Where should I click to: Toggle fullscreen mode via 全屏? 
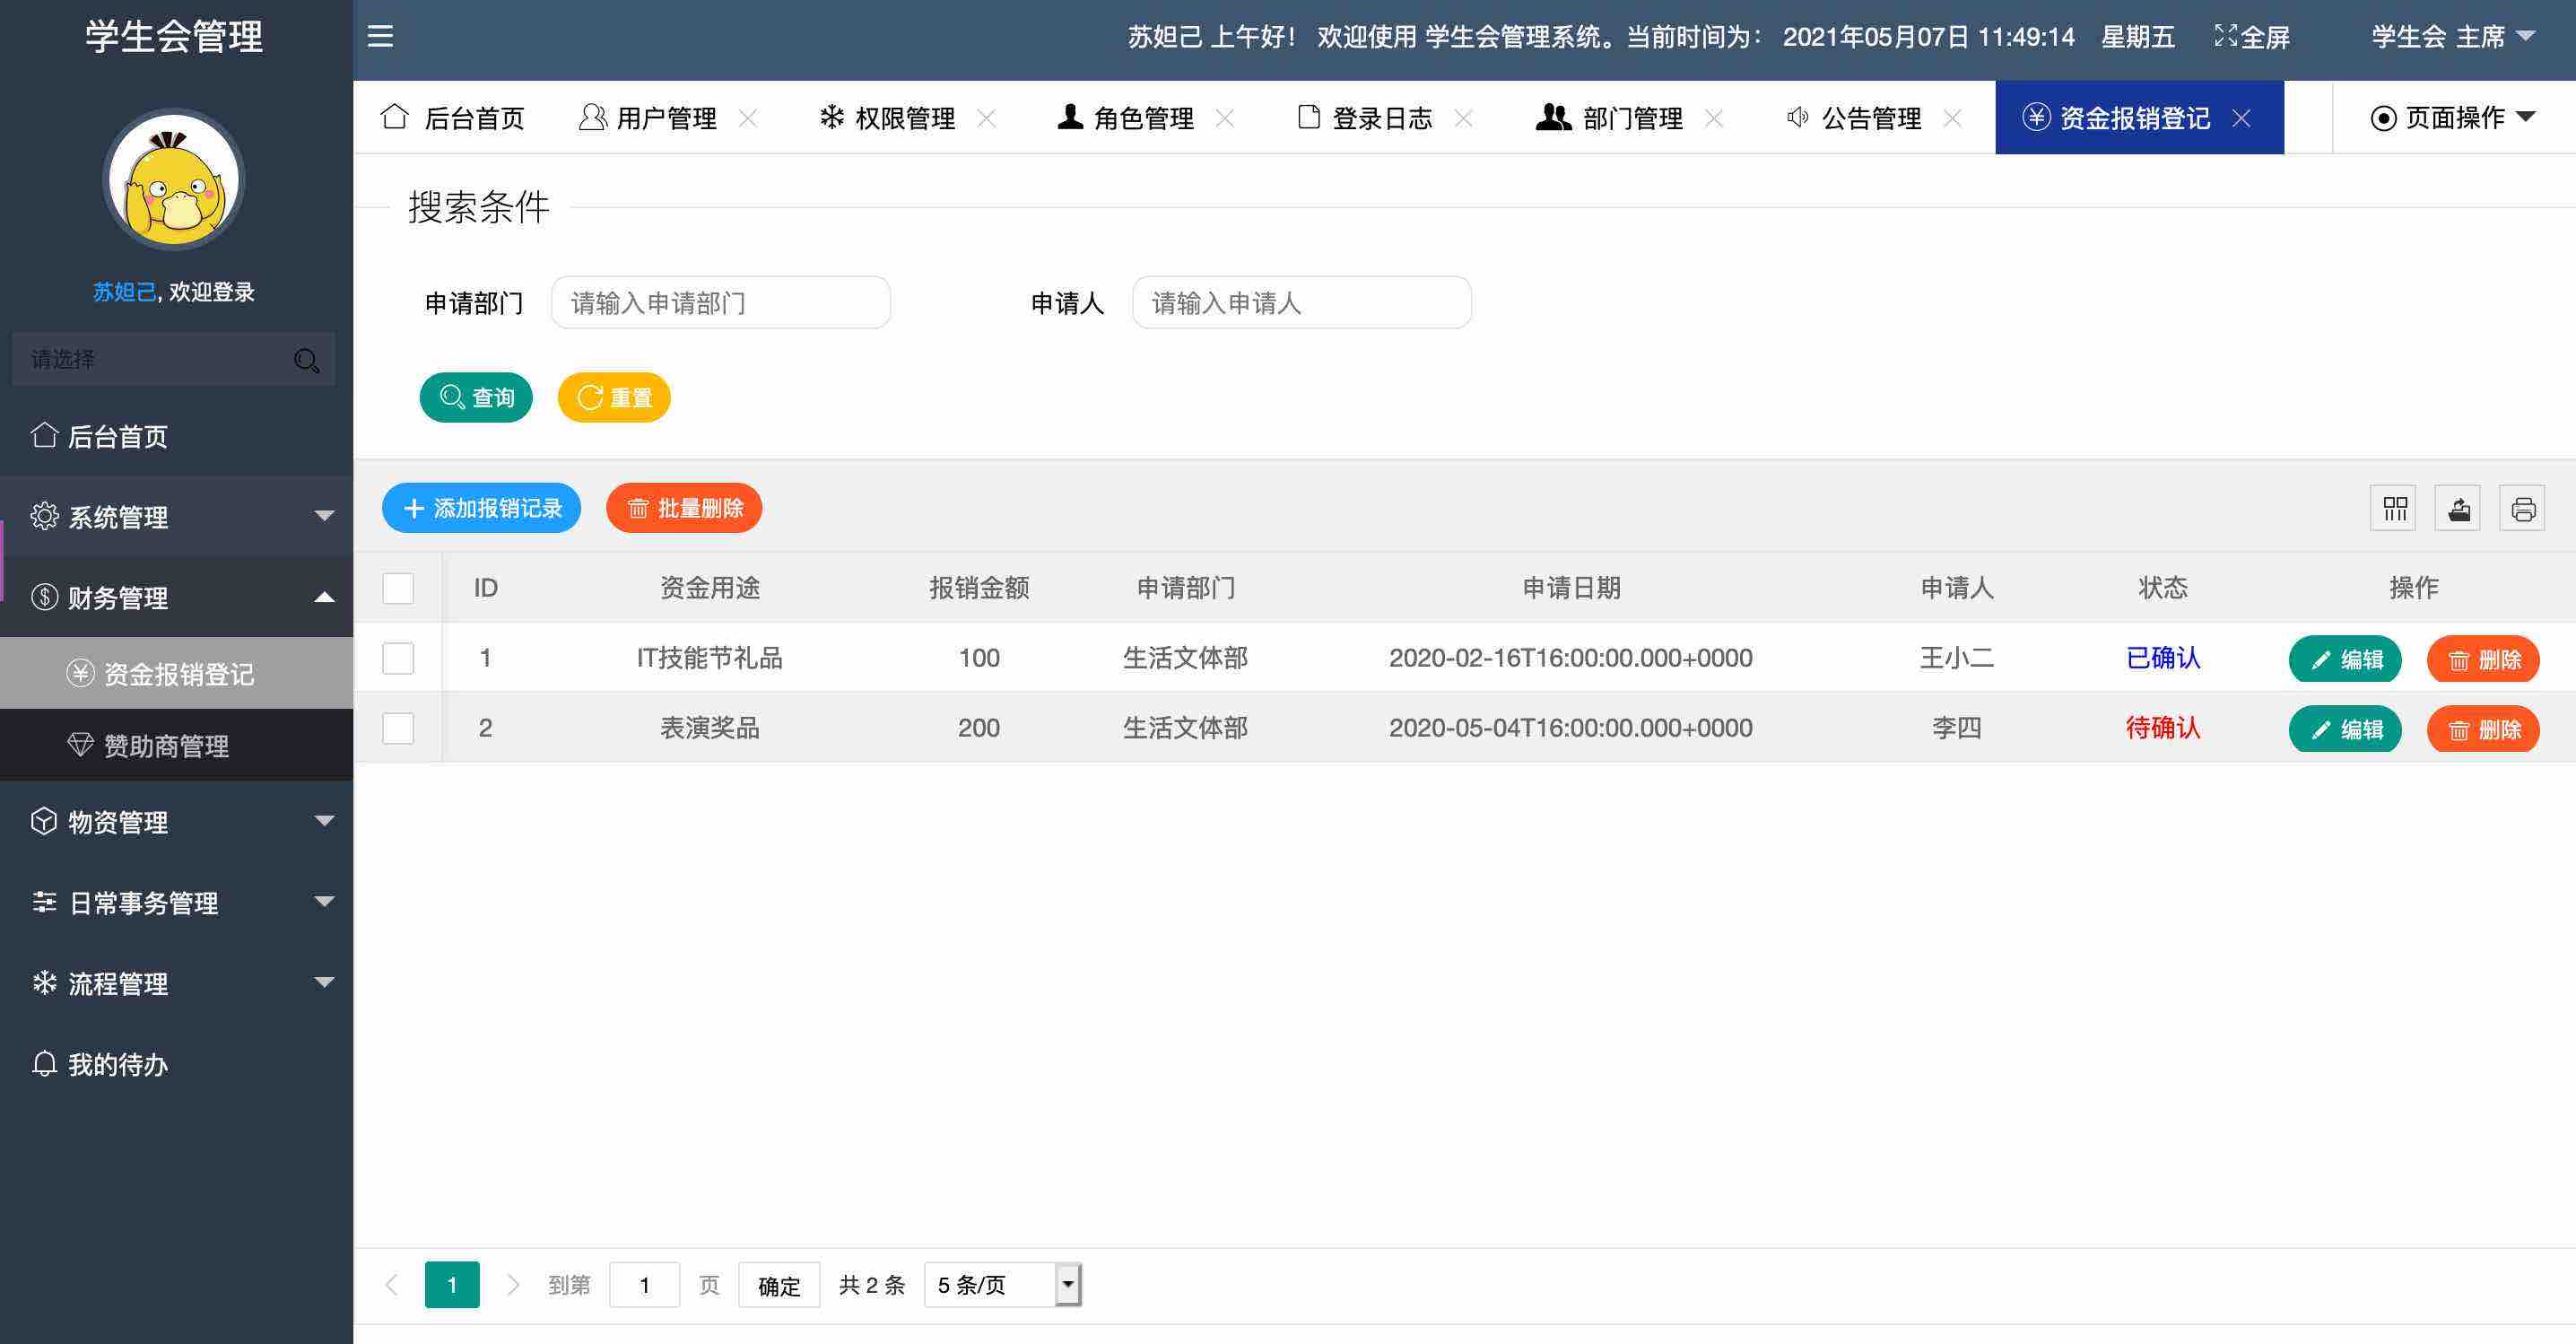click(x=2252, y=37)
